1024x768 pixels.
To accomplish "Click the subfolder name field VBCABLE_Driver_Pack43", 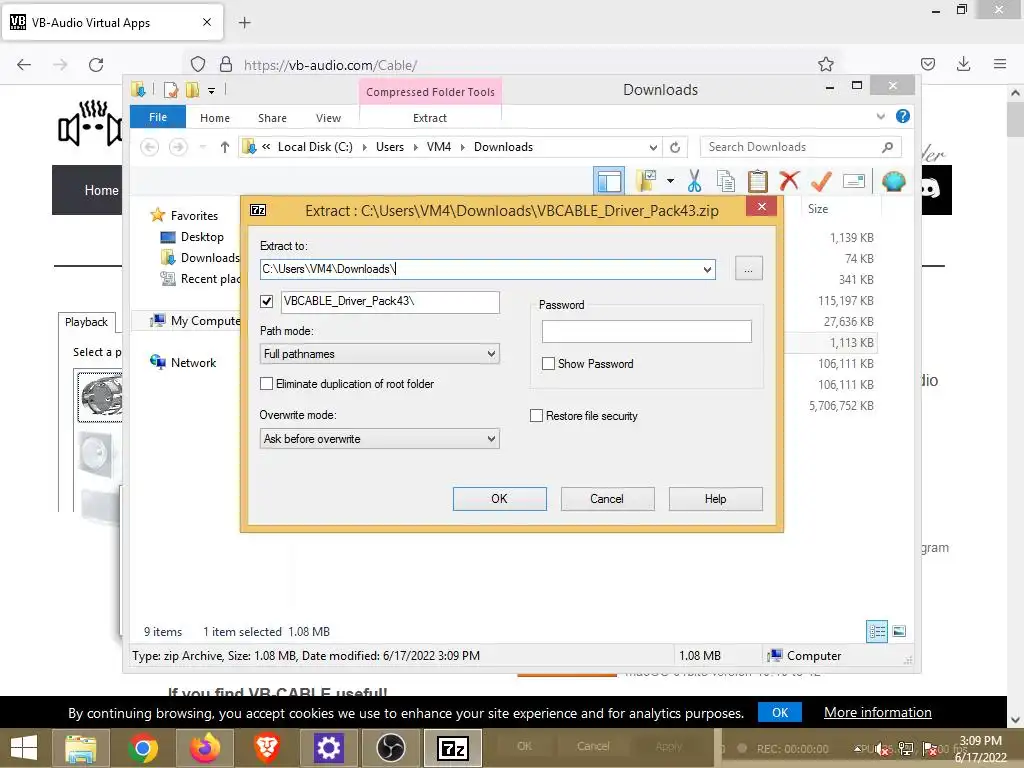I will pyautogui.click(x=391, y=302).
